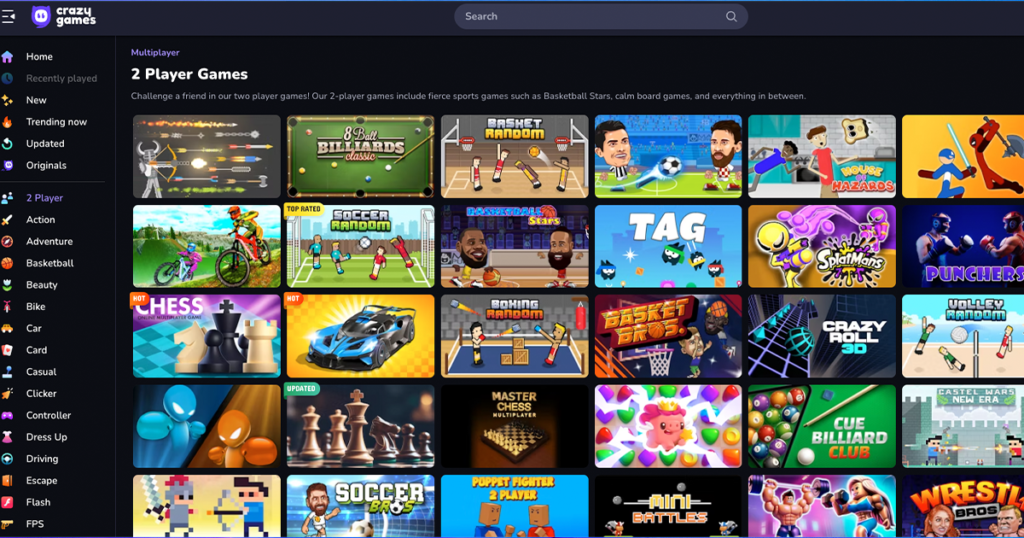
Task: Open the Crazy Roll 3D game thumbnail
Action: click(x=822, y=336)
